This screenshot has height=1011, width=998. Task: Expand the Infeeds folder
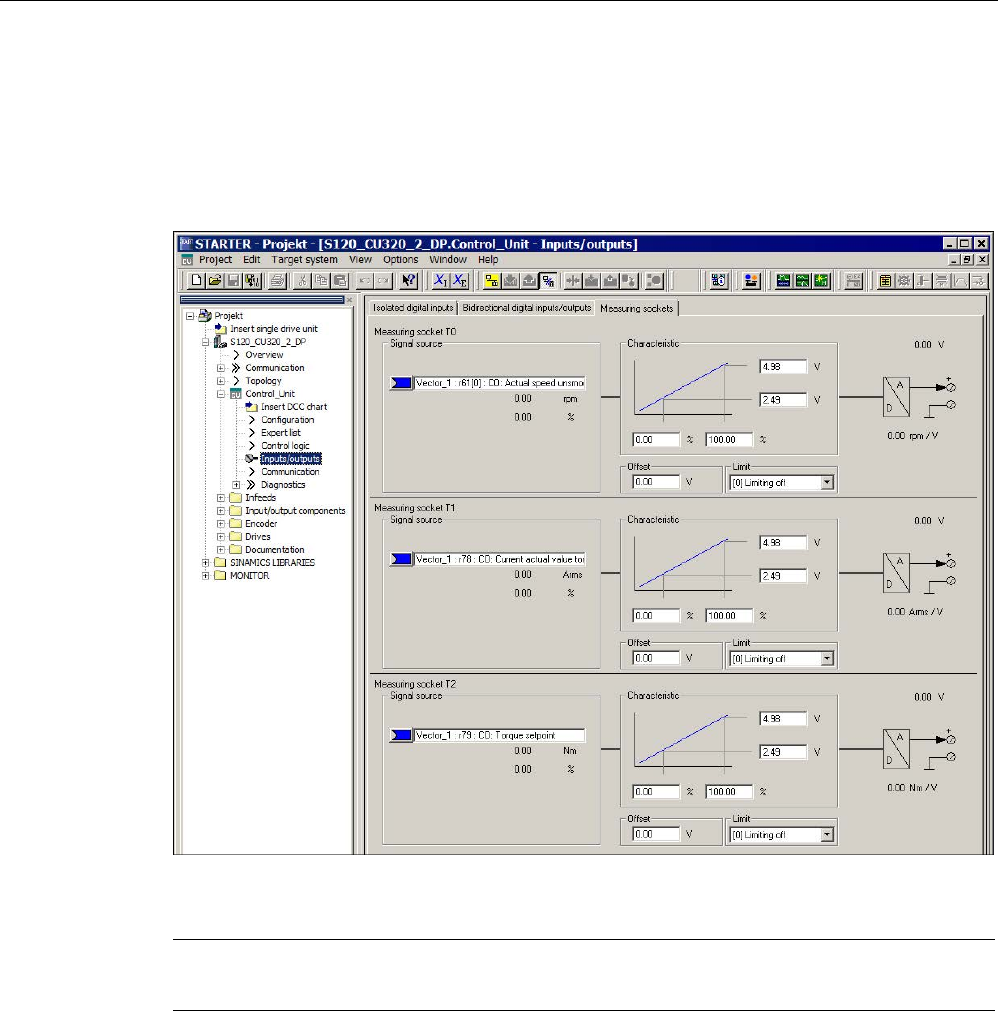click(x=221, y=498)
